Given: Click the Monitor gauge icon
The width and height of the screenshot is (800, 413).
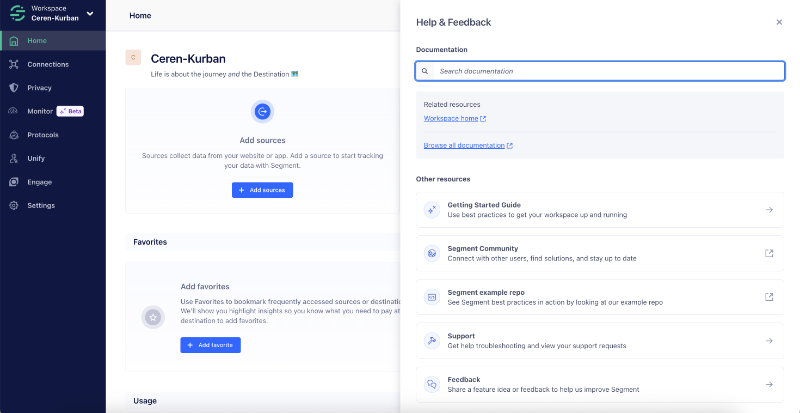Looking at the screenshot, I should pos(14,111).
